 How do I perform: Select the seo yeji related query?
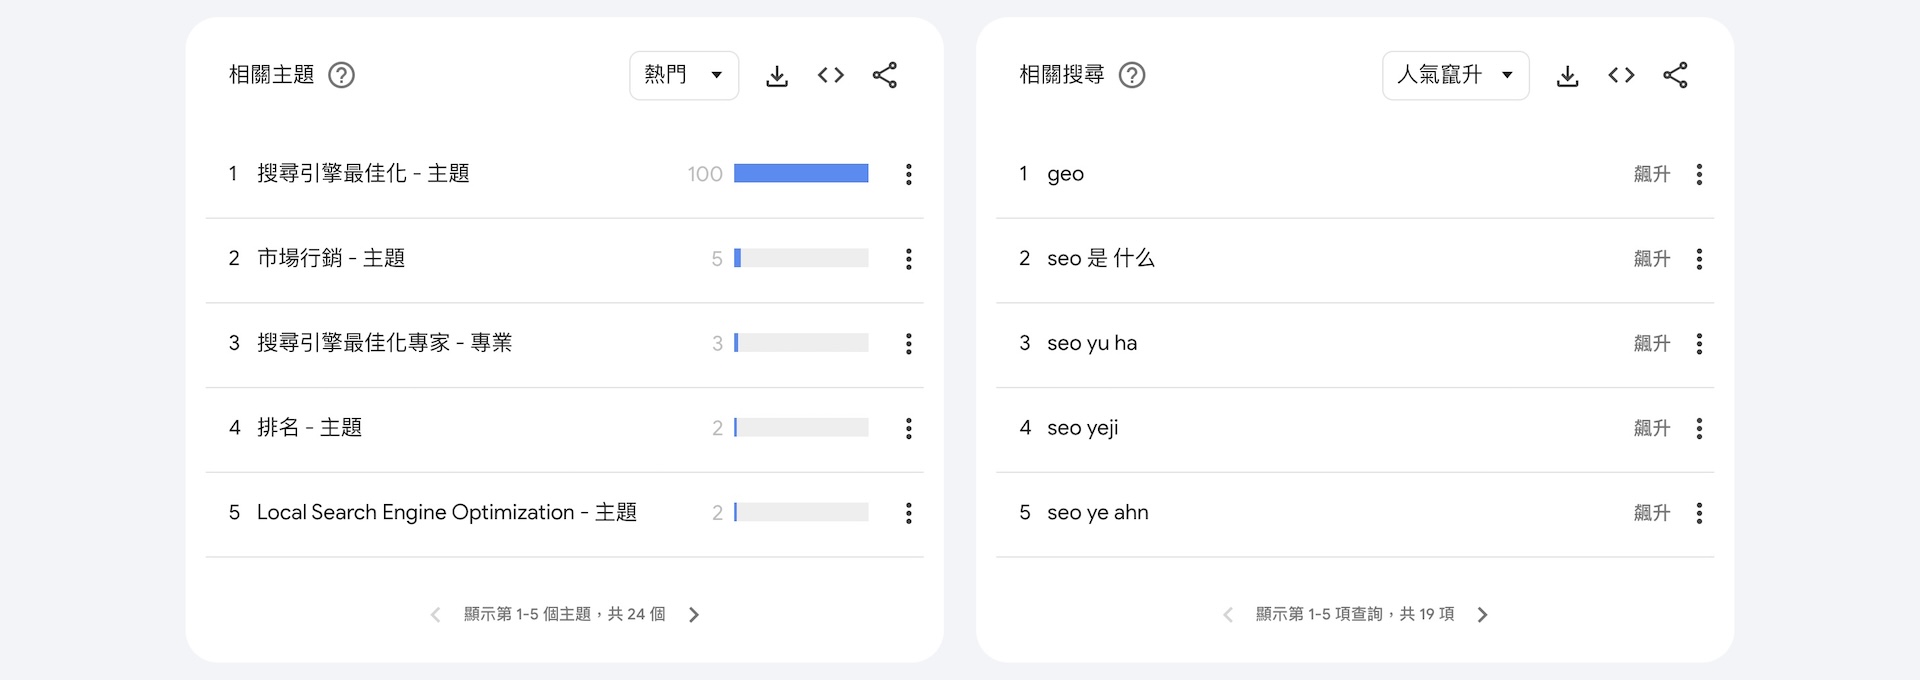point(1083,428)
